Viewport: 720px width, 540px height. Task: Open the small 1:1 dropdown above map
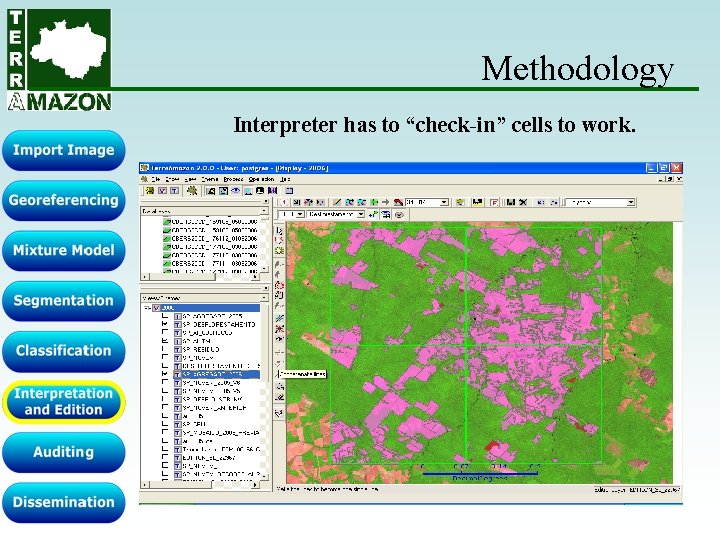300,214
